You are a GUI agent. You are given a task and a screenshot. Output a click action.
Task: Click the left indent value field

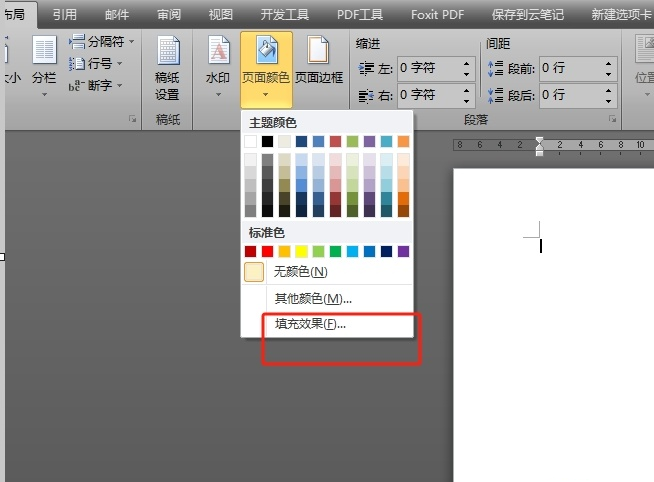[x=428, y=68]
